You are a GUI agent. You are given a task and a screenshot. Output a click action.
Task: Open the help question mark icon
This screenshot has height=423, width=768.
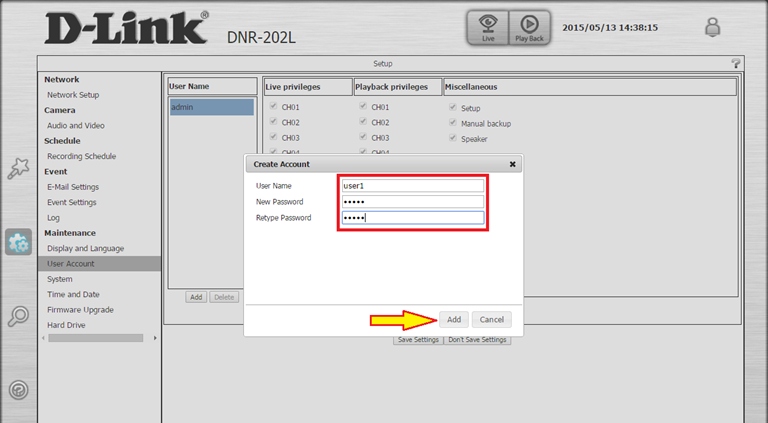tap(736, 63)
